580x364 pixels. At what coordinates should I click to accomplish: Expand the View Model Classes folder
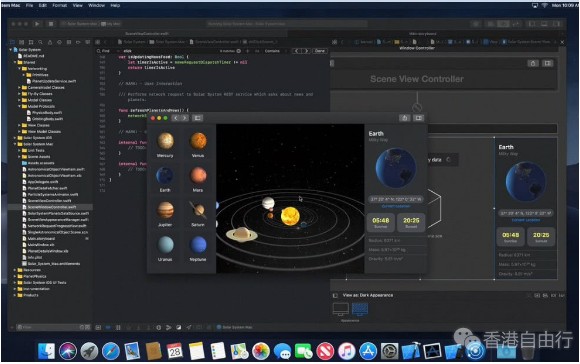[x=19, y=132]
